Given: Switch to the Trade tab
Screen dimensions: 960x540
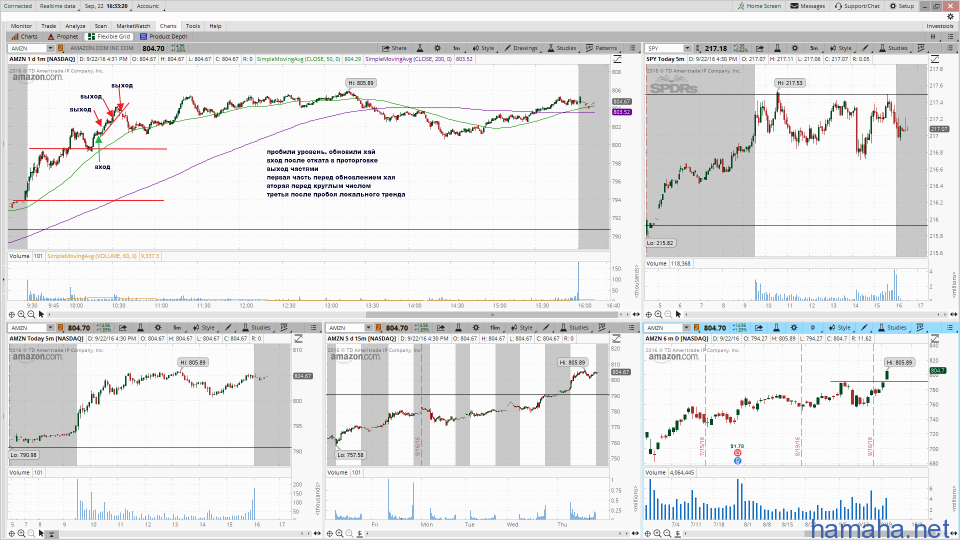Looking at the screenshot, I should [x=48, y=26].
